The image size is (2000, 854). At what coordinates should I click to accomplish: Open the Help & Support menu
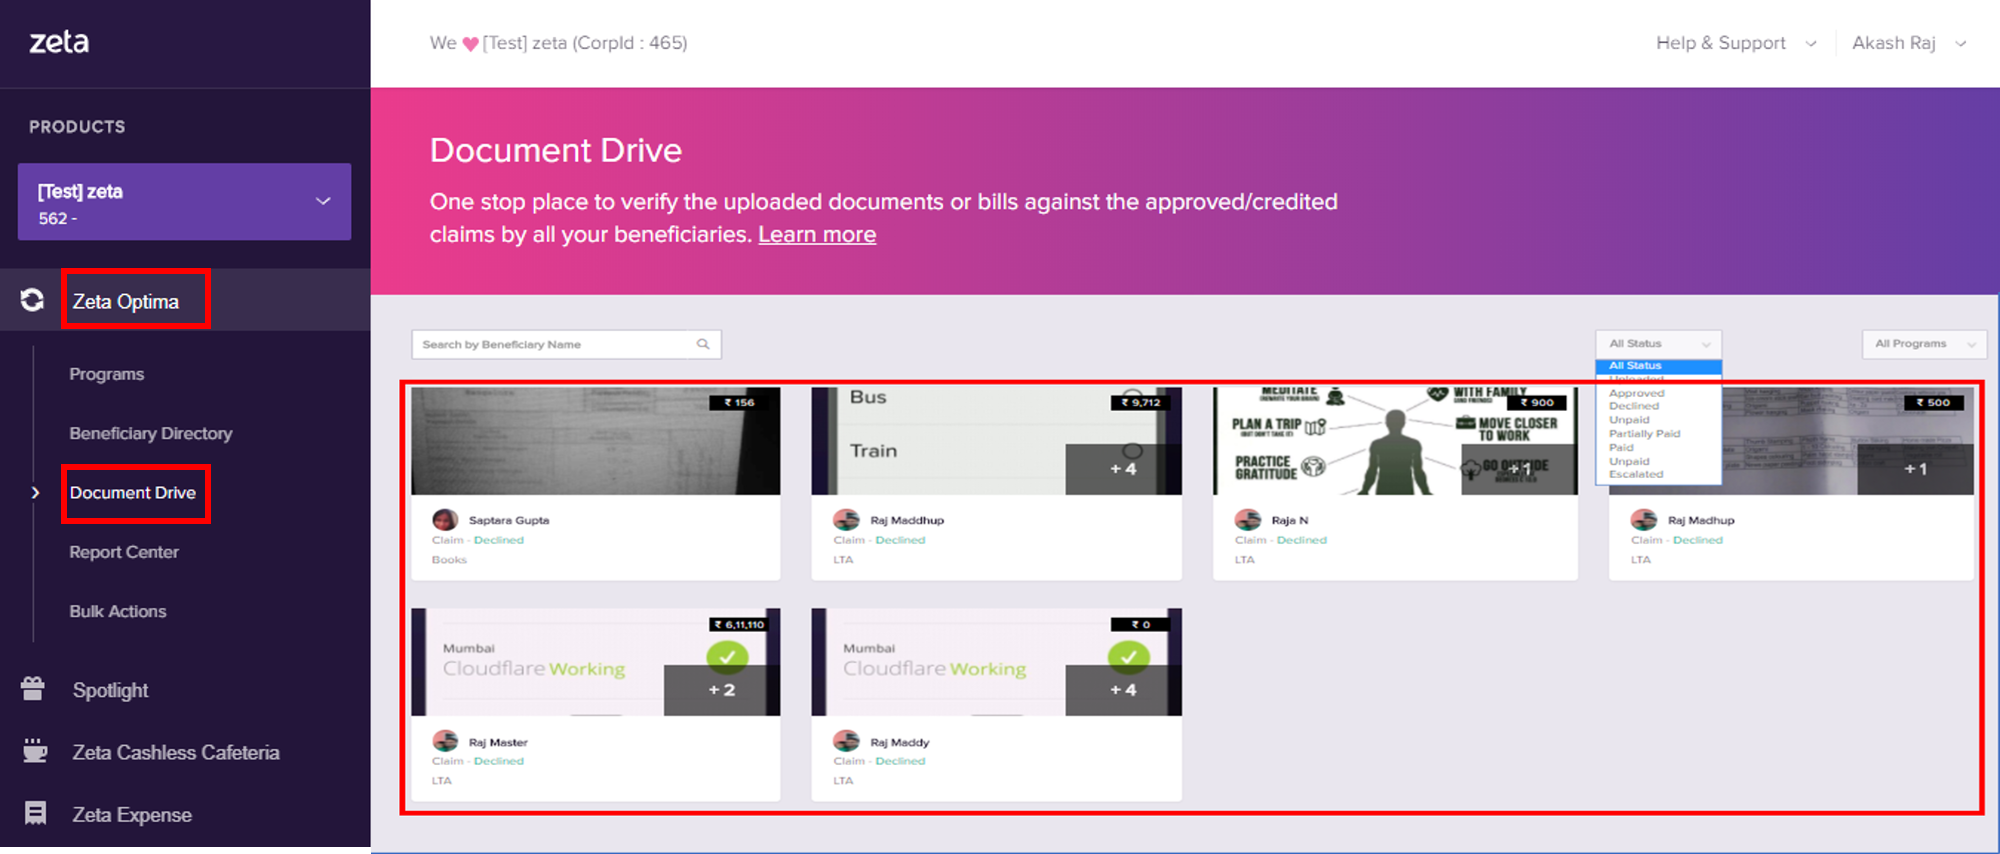click(1735, 43)
